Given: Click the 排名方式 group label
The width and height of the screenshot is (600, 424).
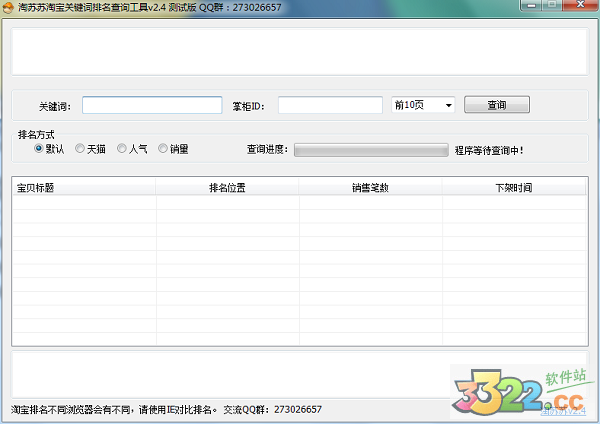Looking at the screenshot, I should [x=36, y=135].
